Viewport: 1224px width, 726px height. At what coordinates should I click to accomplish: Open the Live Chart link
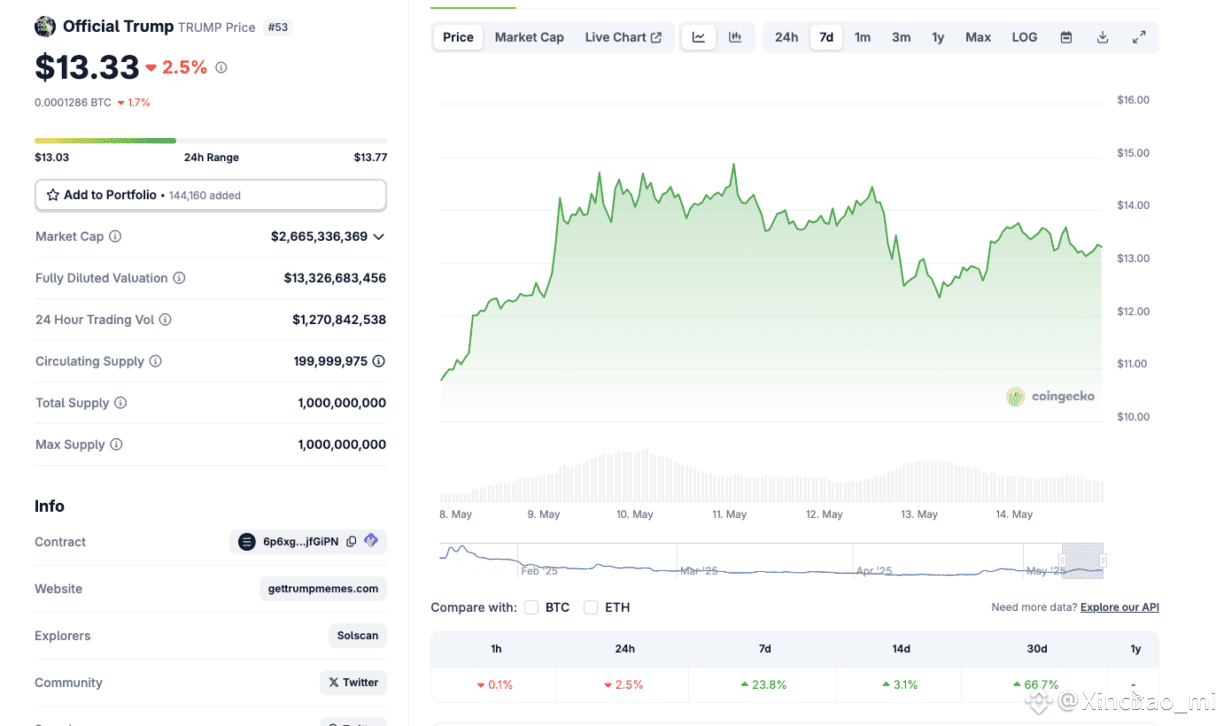(623, 37)
